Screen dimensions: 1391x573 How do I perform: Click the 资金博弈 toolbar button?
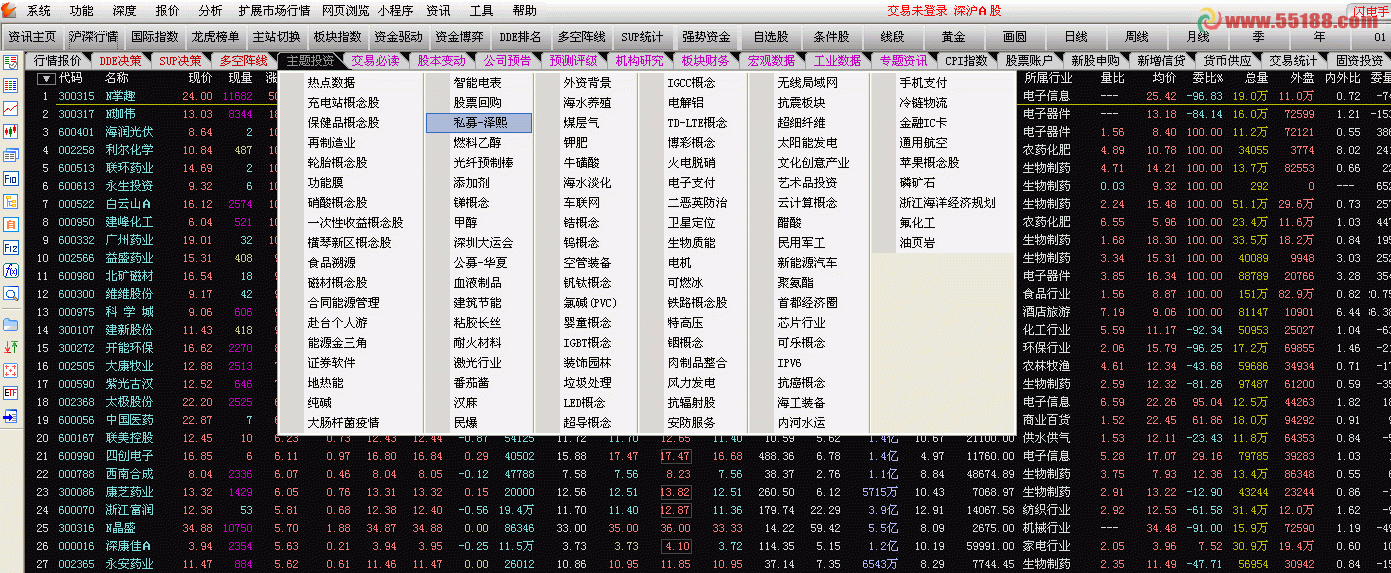point(459,37)
